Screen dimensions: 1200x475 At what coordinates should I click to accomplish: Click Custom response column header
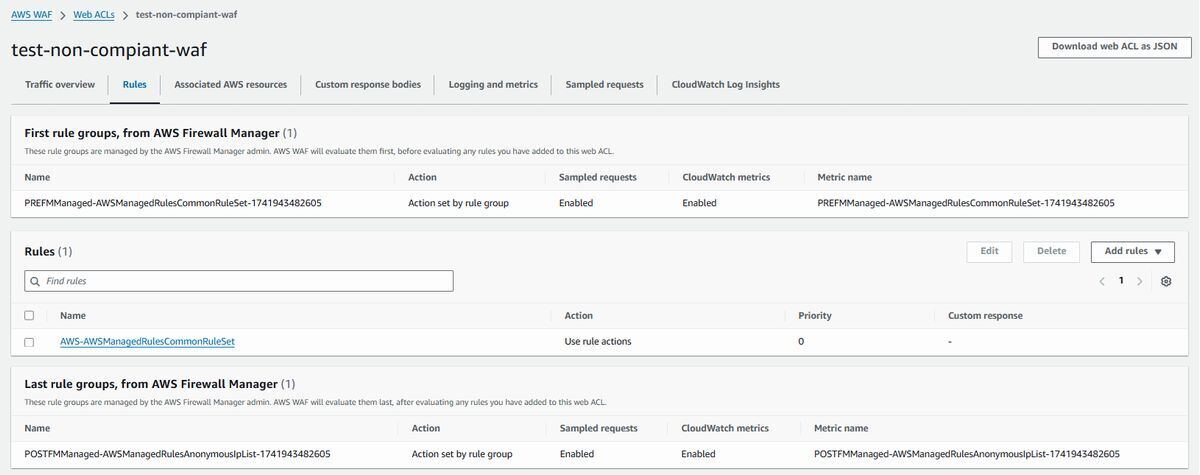tap(985, 316)
